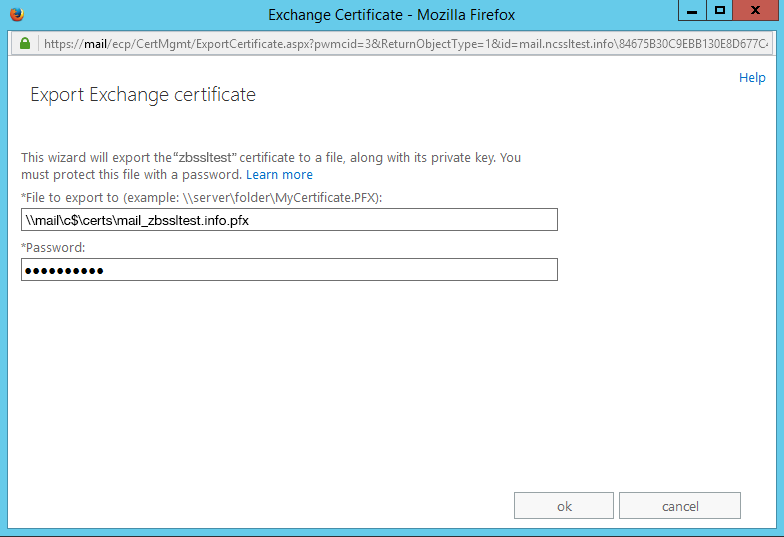Click the Export Exchange certificate heading

coord(143,96)
